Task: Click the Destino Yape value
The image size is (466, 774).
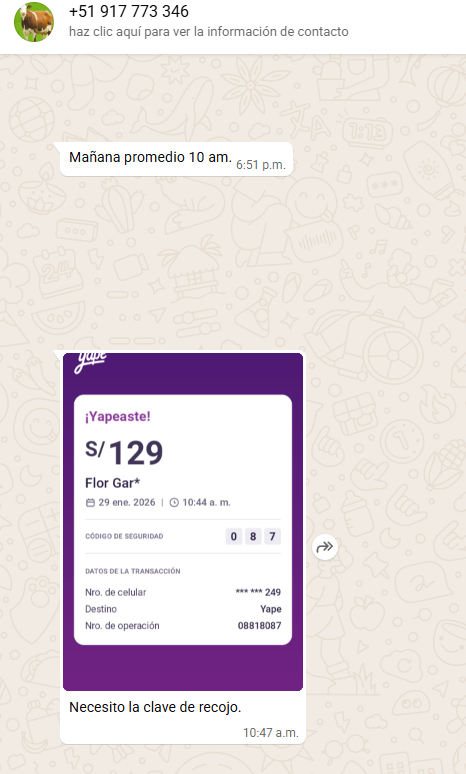Action: [271, 609]
